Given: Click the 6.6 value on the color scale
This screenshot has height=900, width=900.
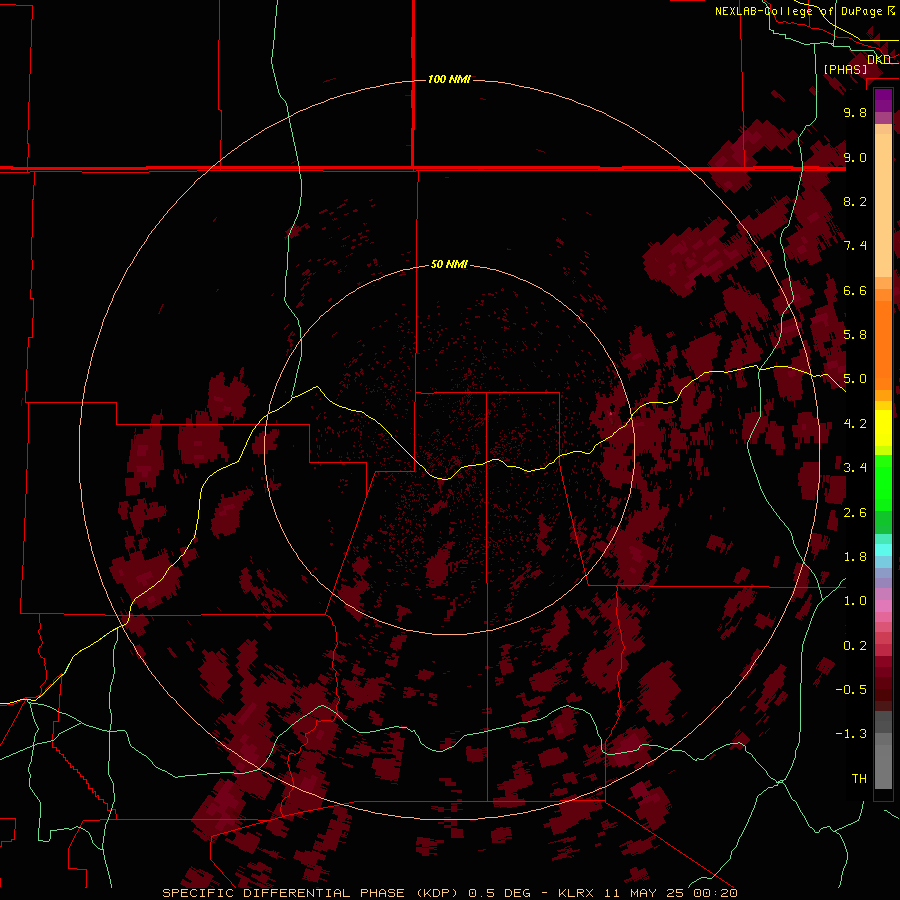Looking at the screenshot, I should coord(855,290).
